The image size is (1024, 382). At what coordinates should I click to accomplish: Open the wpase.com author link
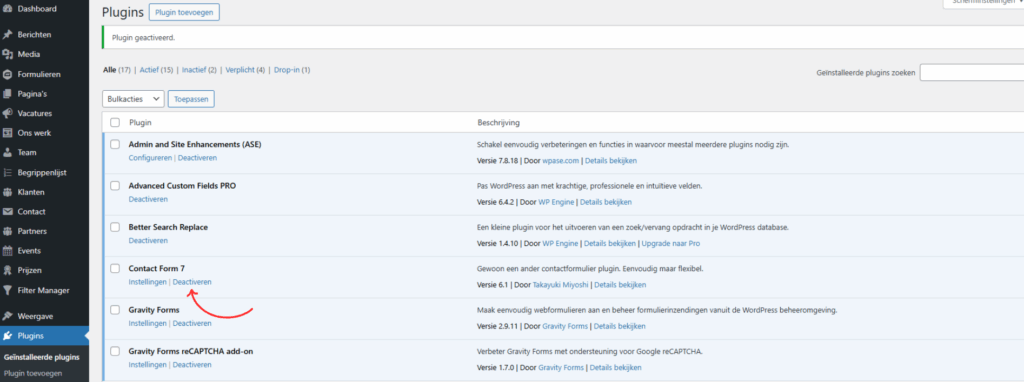pyautogui.click(x=560, y=161)
